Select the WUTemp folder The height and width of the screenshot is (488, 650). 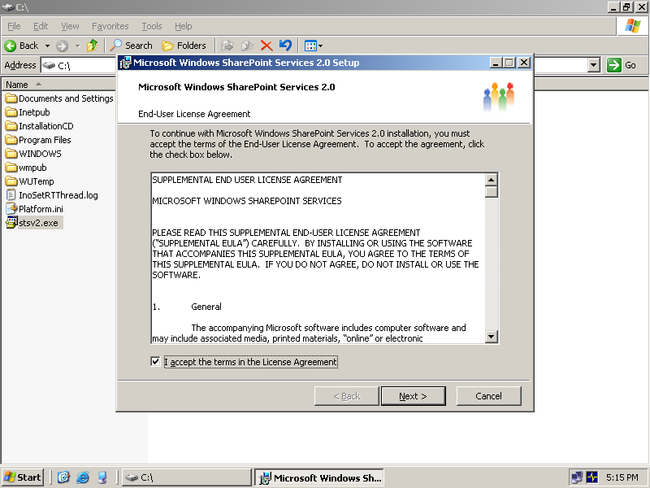[30, 181]
